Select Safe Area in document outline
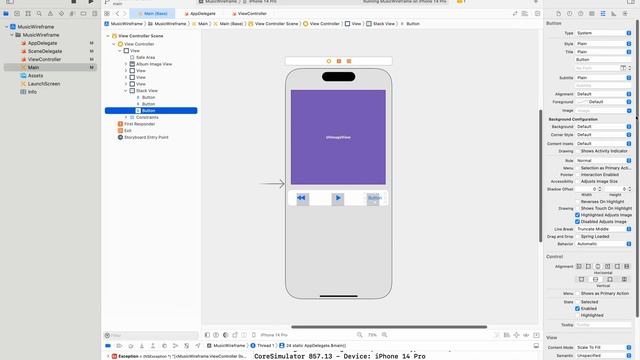The width and height of the screenshot is (640, 360). pyautogui.click(x=145, y=58)
